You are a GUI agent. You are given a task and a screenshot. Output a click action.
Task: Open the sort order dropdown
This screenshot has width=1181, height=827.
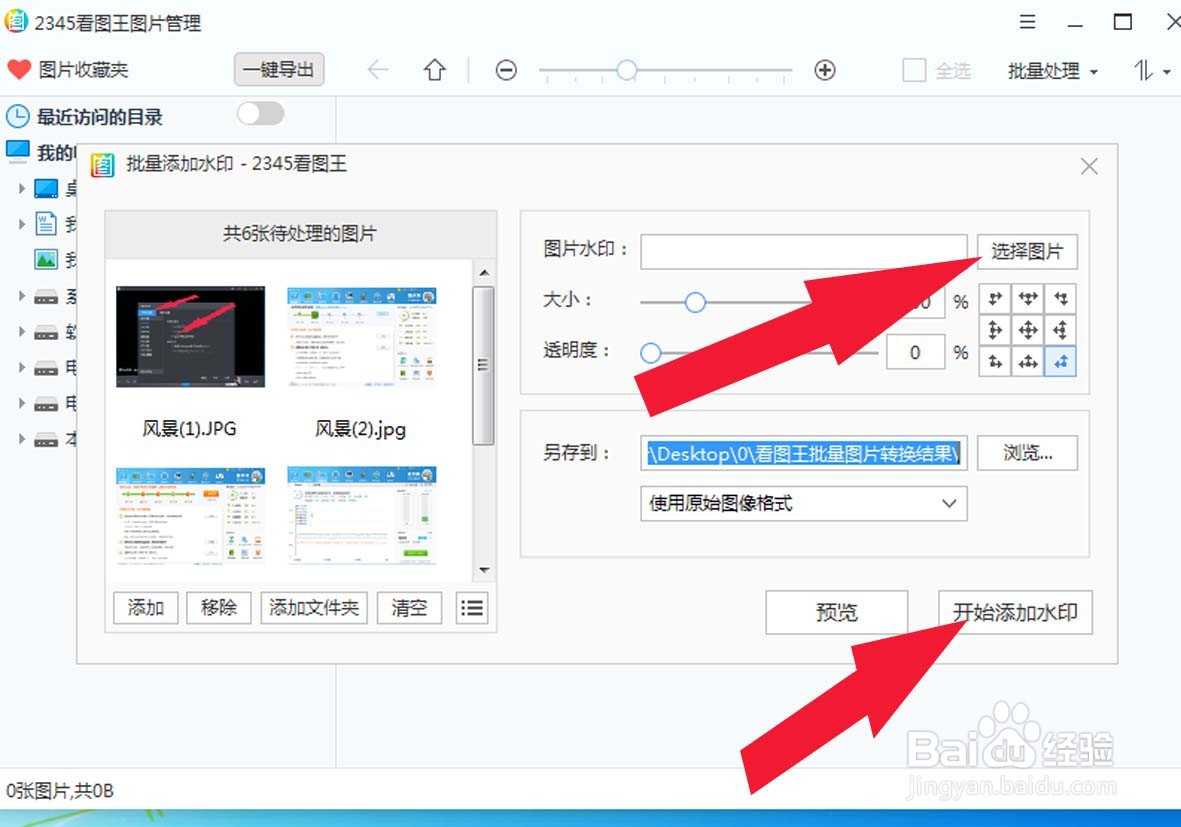tap(1152, 70)
